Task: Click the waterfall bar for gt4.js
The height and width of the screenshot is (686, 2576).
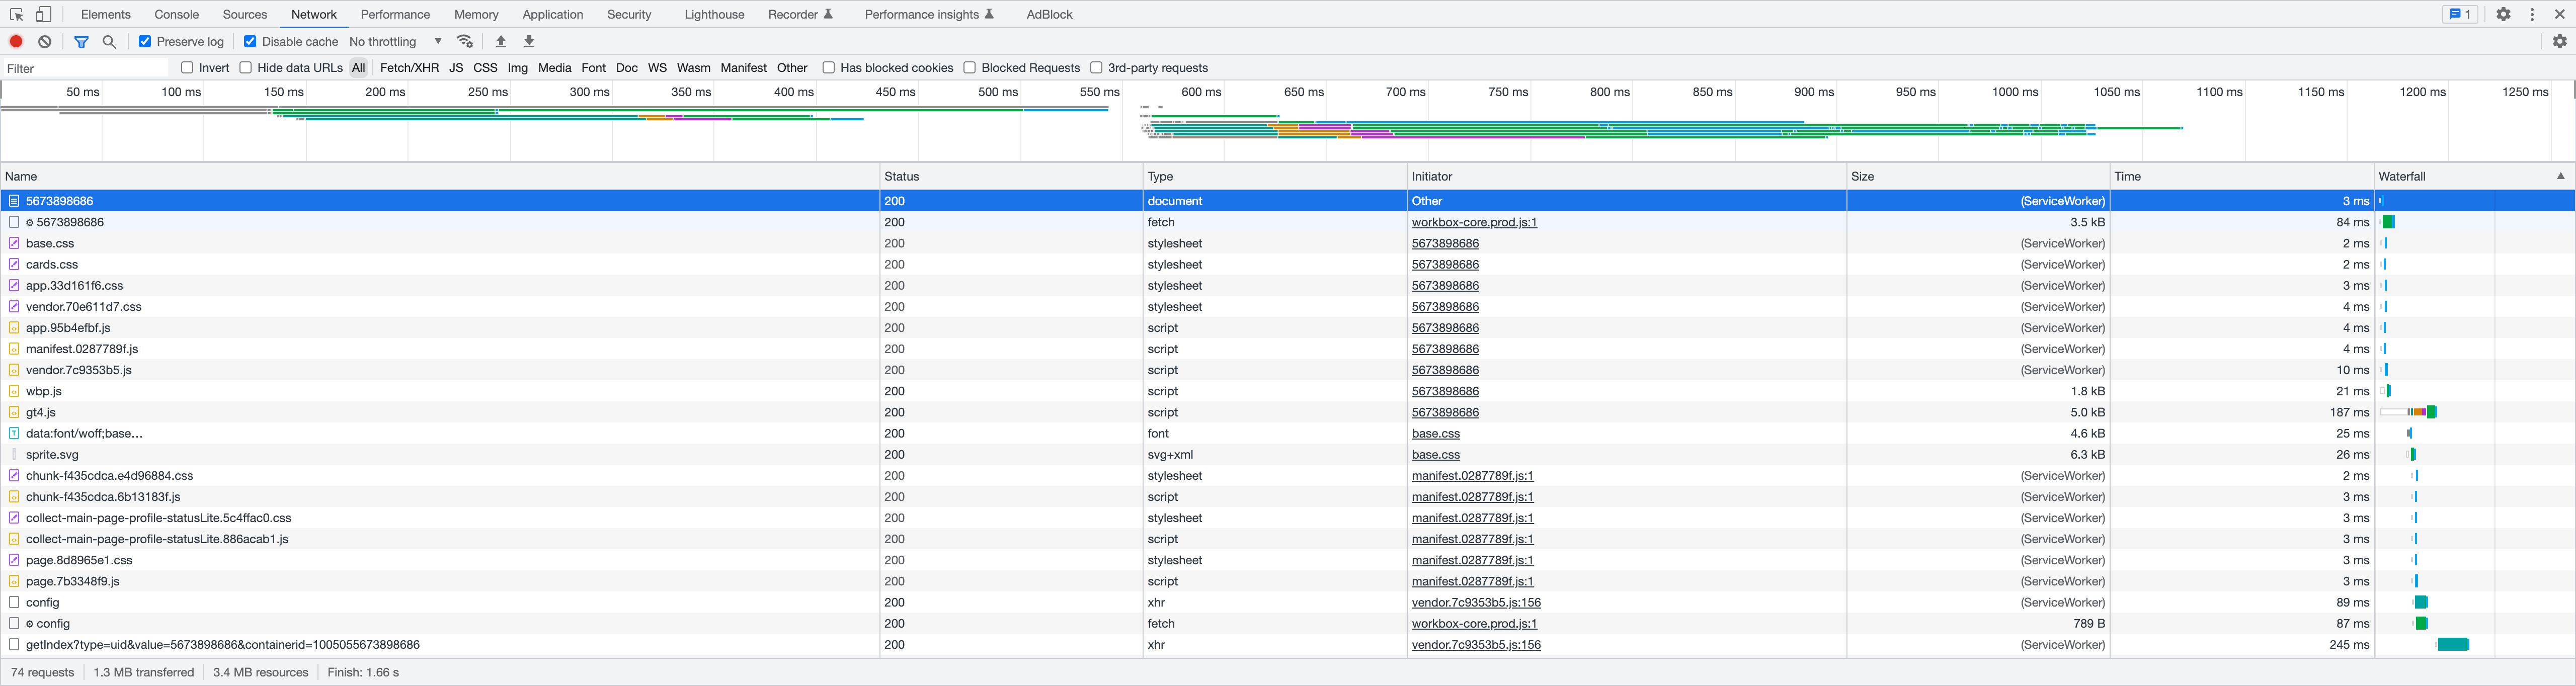Action: click(2408, 412)
